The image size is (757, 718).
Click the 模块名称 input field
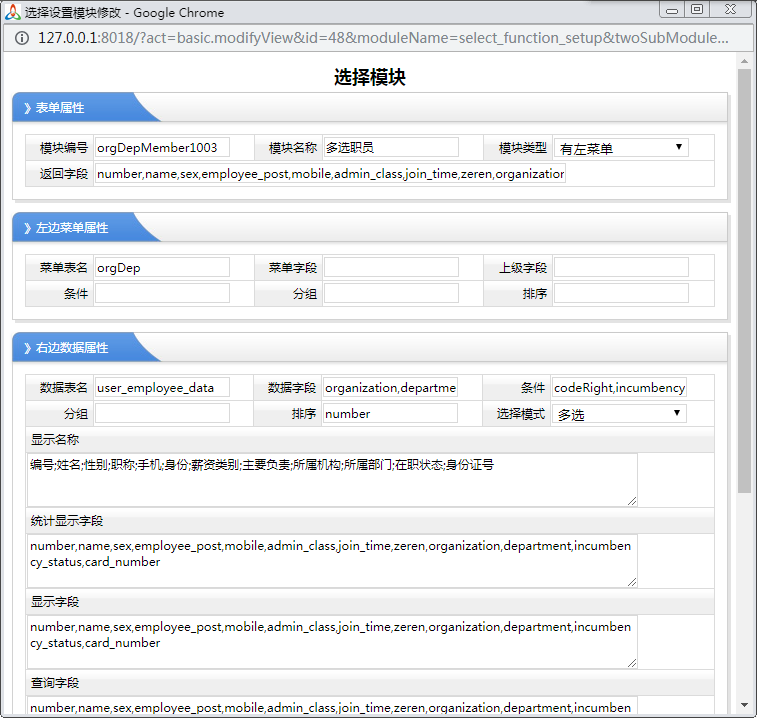coord(391,148)
